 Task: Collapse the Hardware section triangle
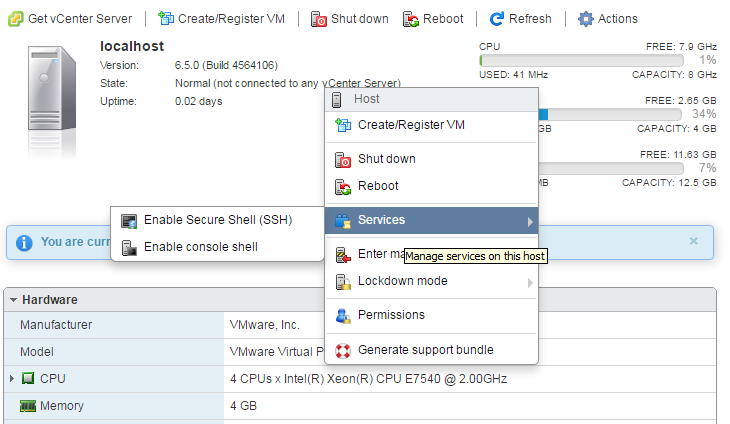point(14,300)
